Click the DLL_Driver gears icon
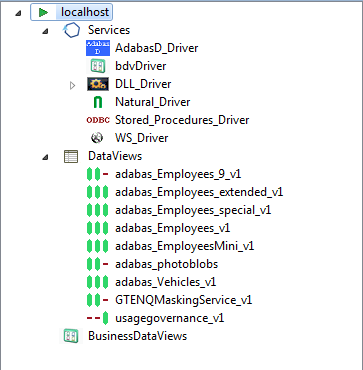 tap(98, 84)
